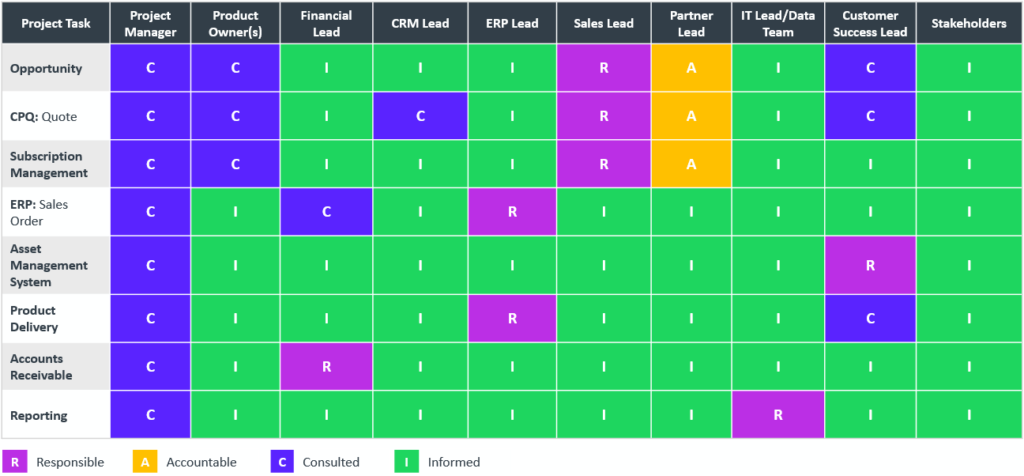Click ERP Lead's Responsible cell for Product Delivery
The height and width of the screenshot is (476, 1024).
point(512,318)
